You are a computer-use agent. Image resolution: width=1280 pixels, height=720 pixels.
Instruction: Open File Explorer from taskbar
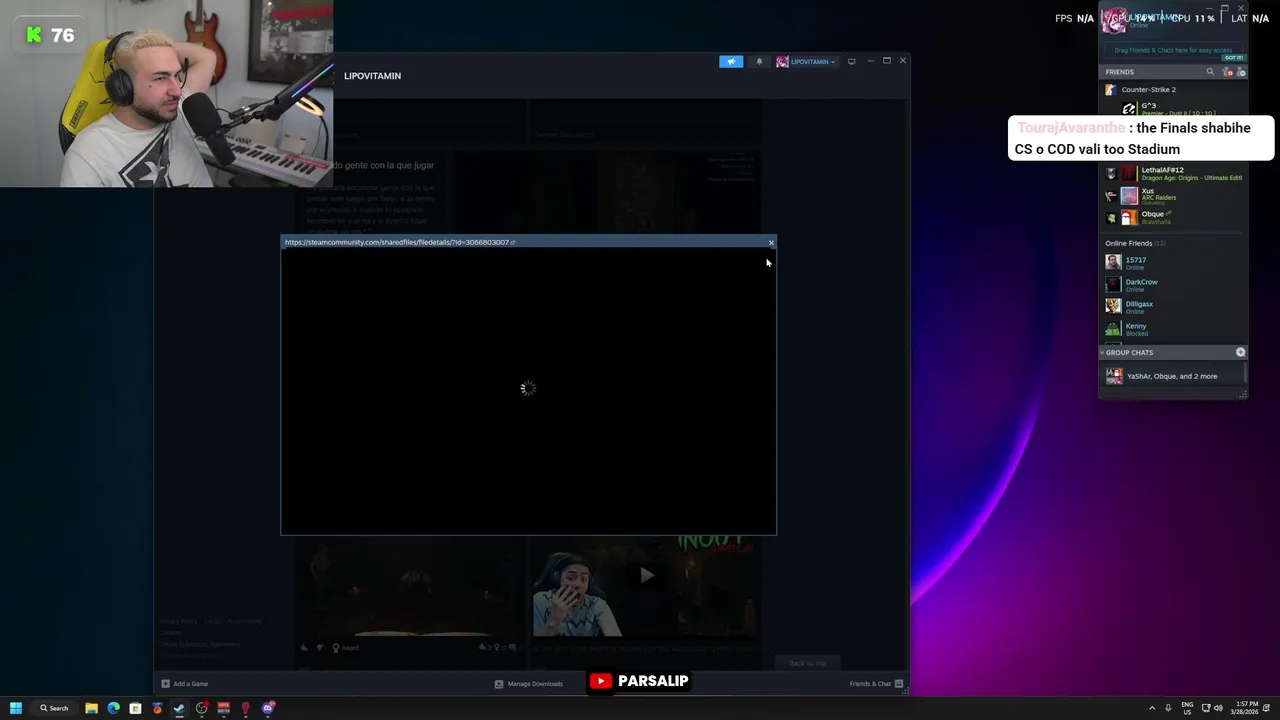(91, 708)
